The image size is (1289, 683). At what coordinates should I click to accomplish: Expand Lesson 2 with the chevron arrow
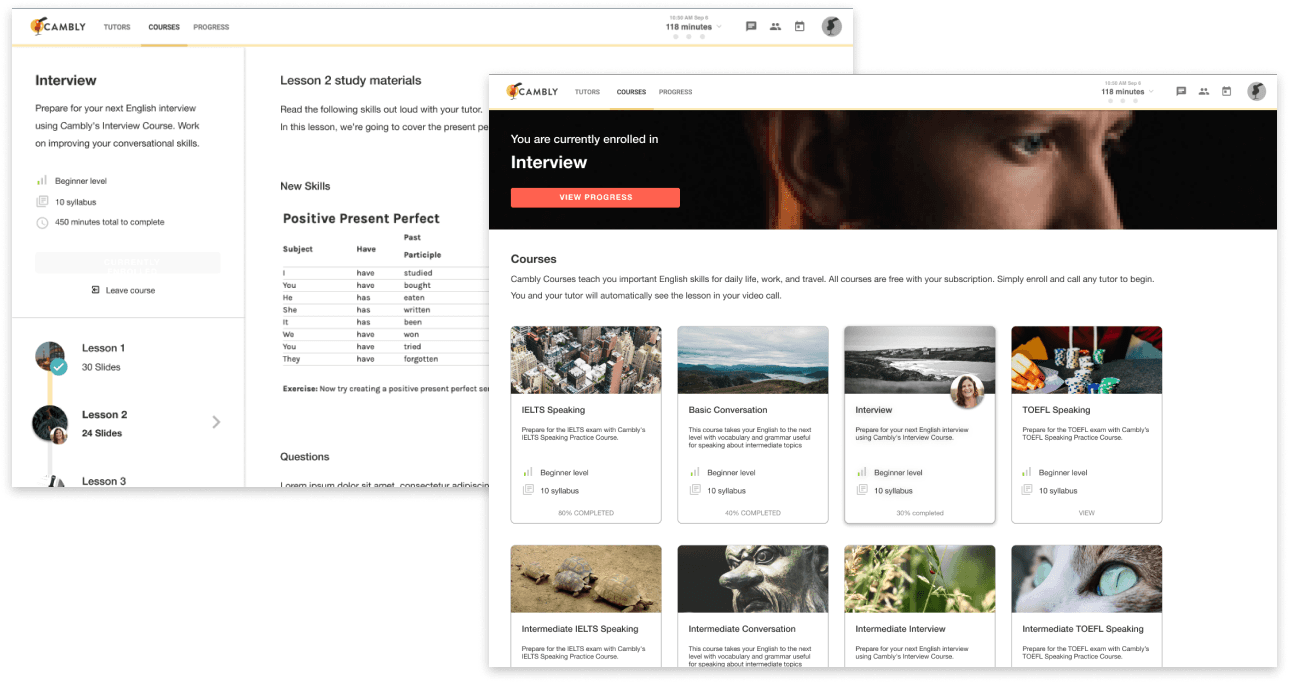tap(216, 422)
